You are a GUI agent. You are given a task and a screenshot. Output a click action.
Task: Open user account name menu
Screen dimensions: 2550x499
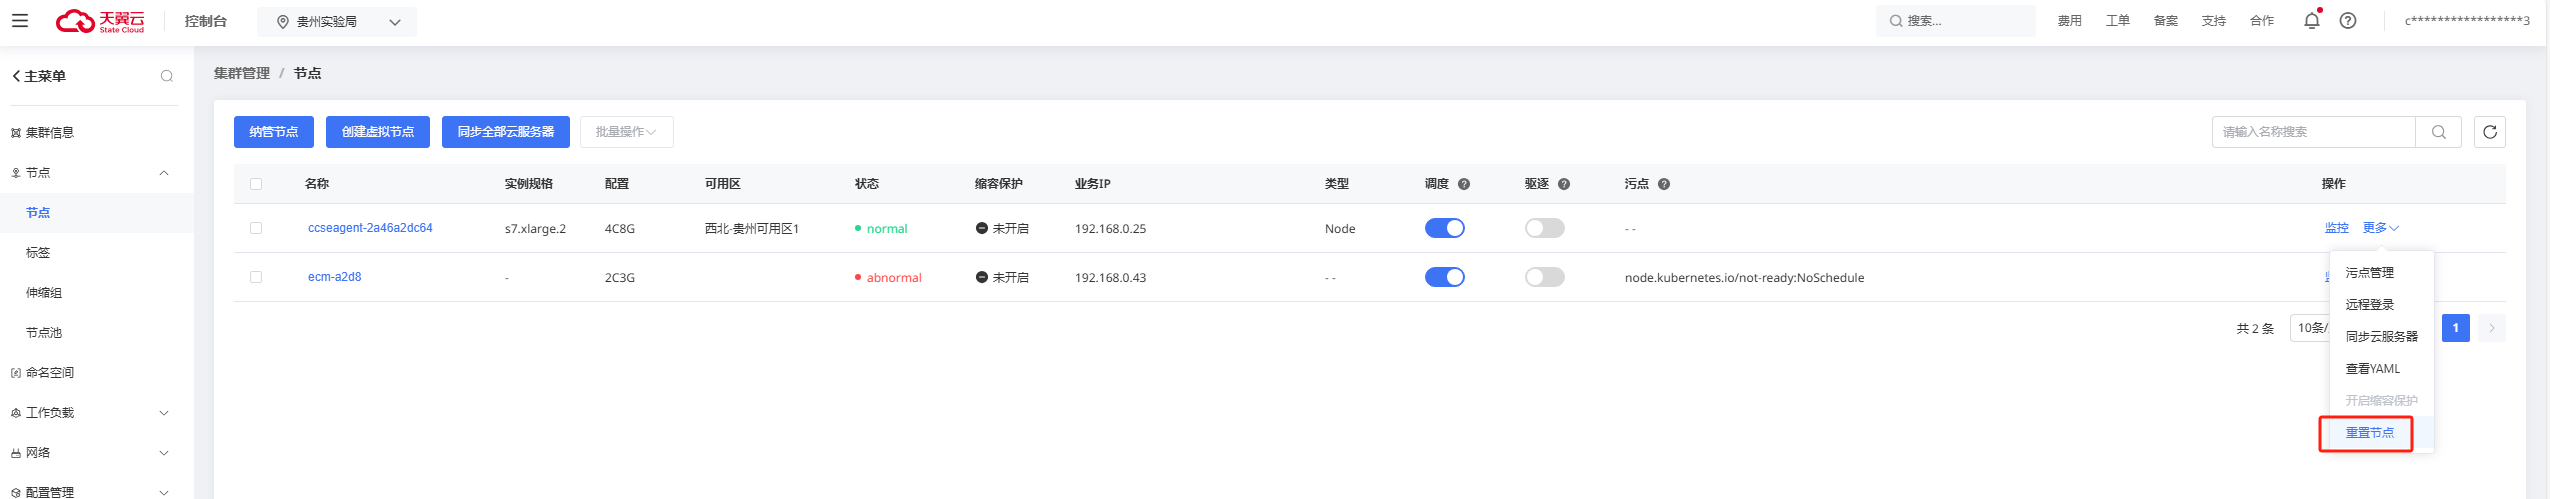2467,21
